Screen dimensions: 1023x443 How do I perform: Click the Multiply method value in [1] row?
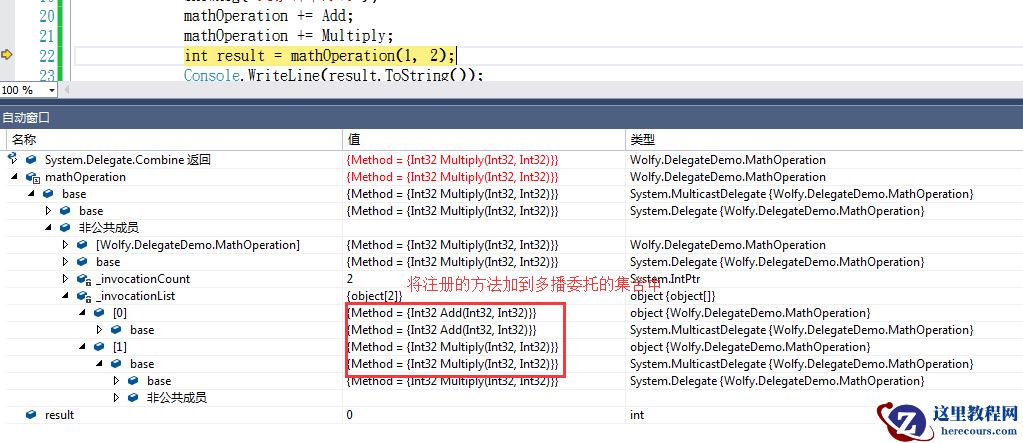(453, 346)
